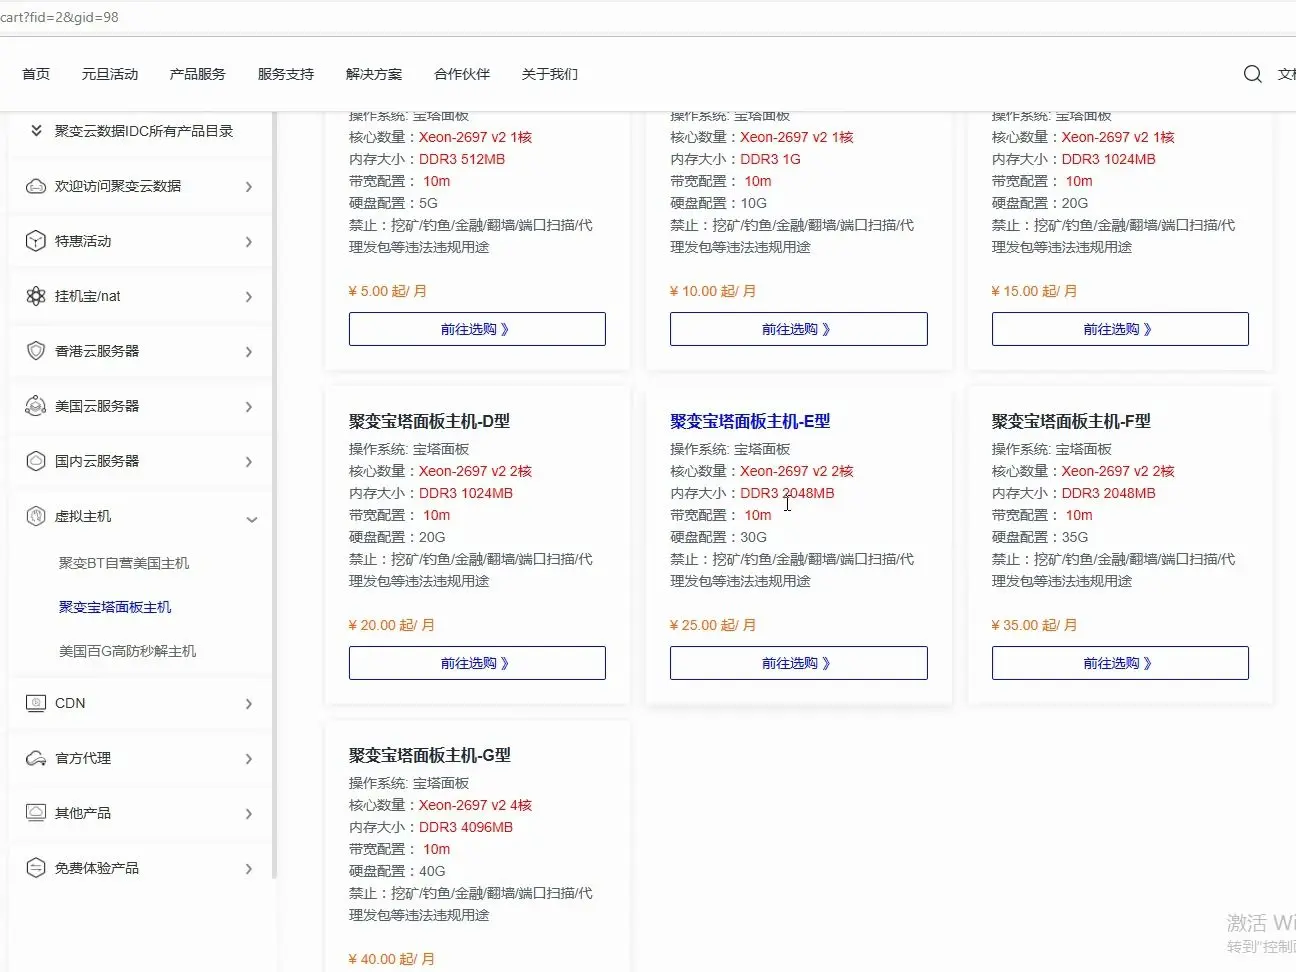
Task: Open the search magnifier icon
Action: [1252, 74]
